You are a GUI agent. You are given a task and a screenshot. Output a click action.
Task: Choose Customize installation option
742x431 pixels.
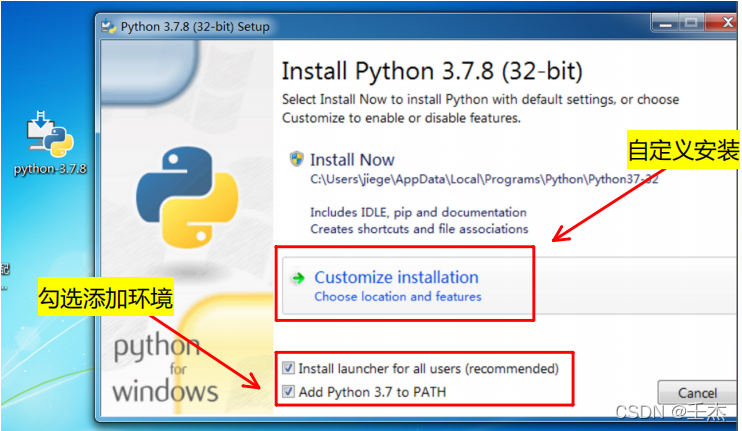pos(396,278)
